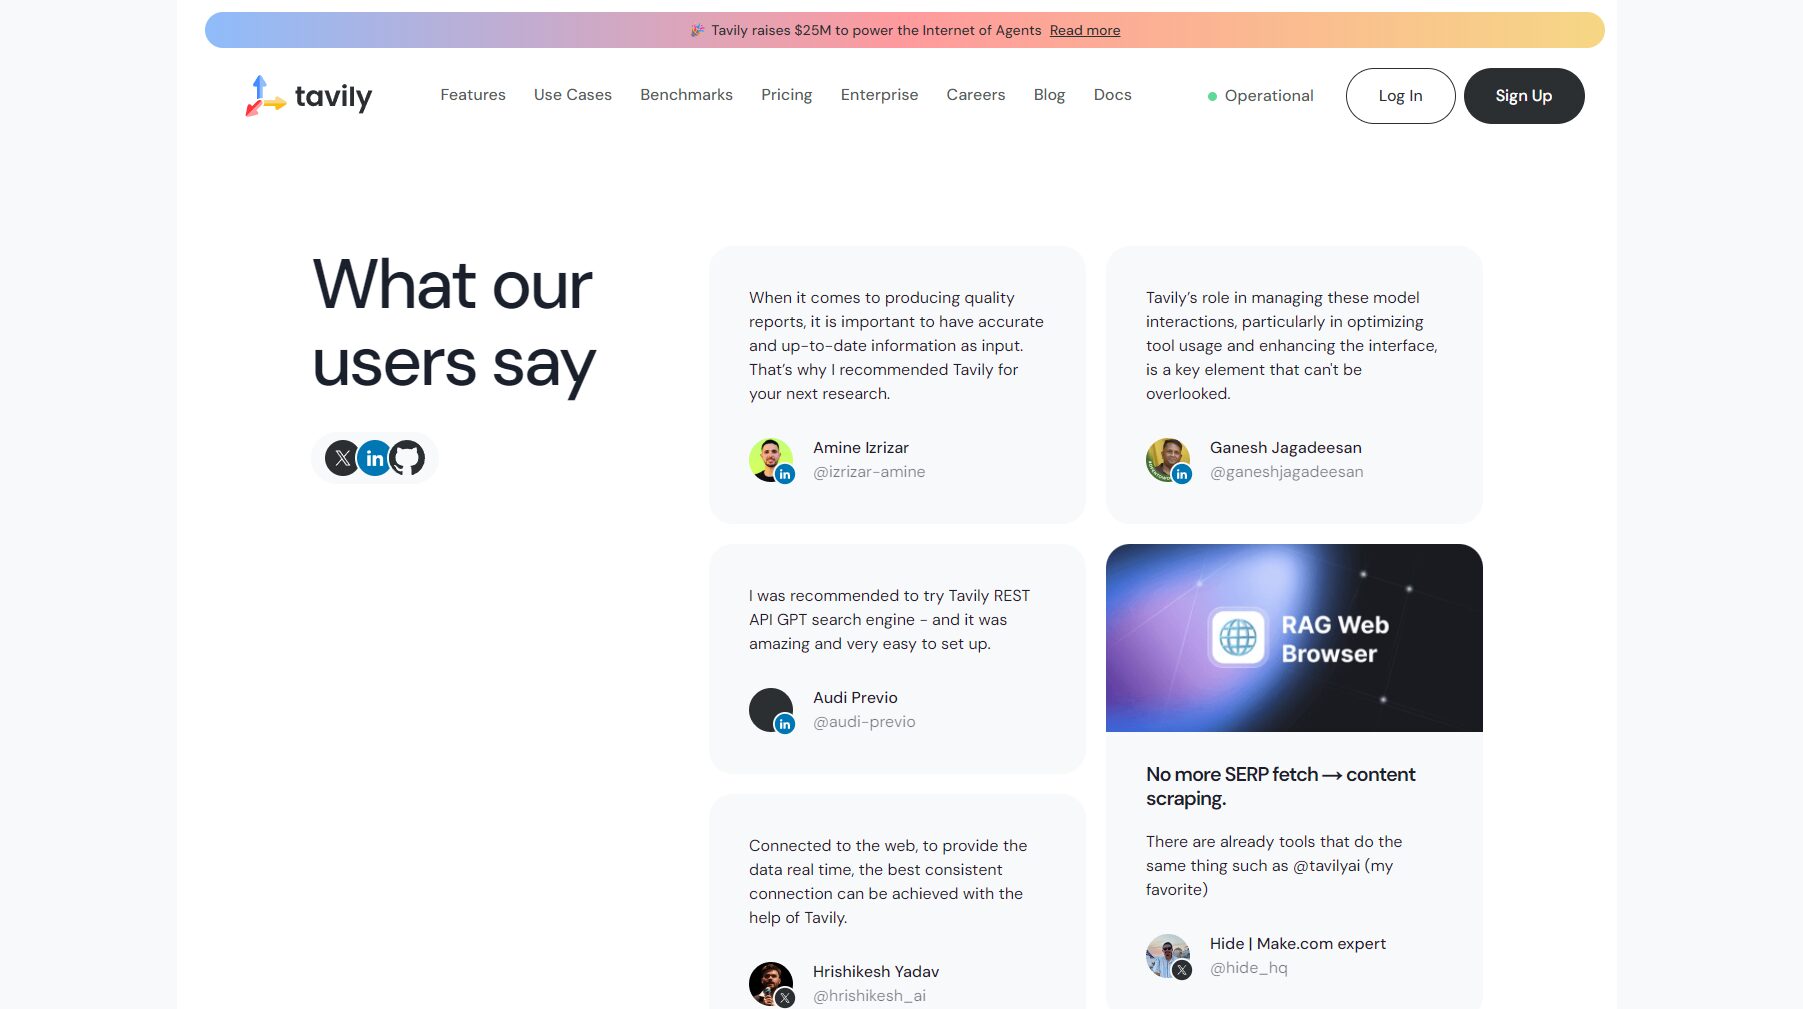The width and height of the screenshot is (1803, 1009).
Task: Open the GitHub icon under heading
Action: point(407,458)
